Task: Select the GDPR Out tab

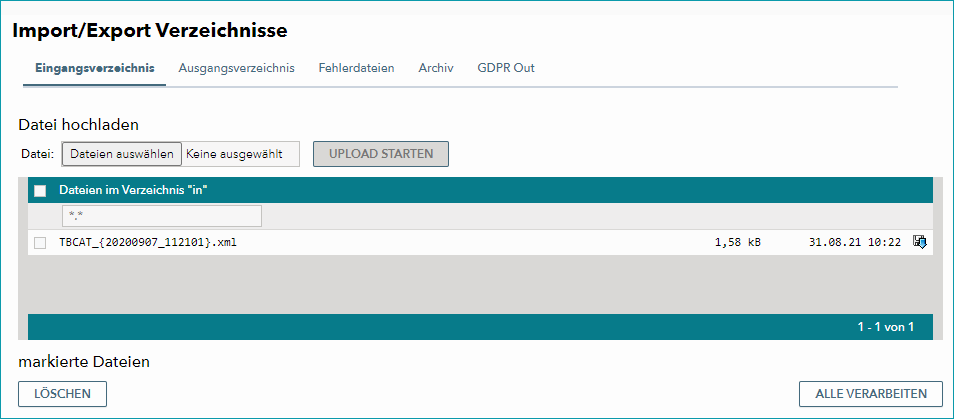Action: 506,68
